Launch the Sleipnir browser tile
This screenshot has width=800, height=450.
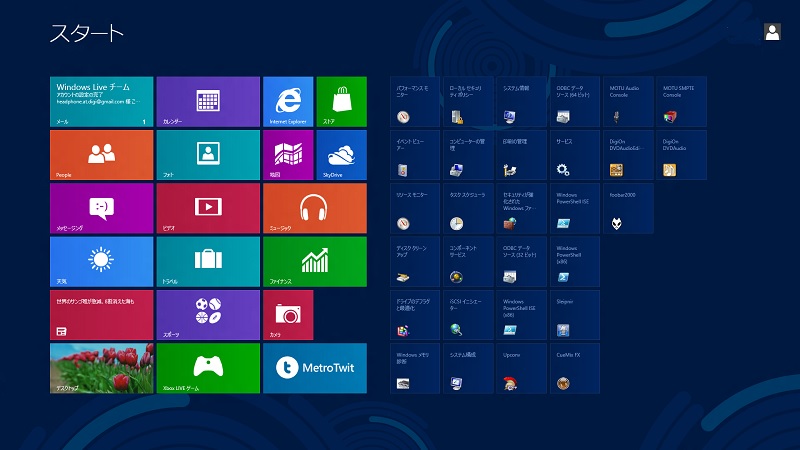[575, 315]
